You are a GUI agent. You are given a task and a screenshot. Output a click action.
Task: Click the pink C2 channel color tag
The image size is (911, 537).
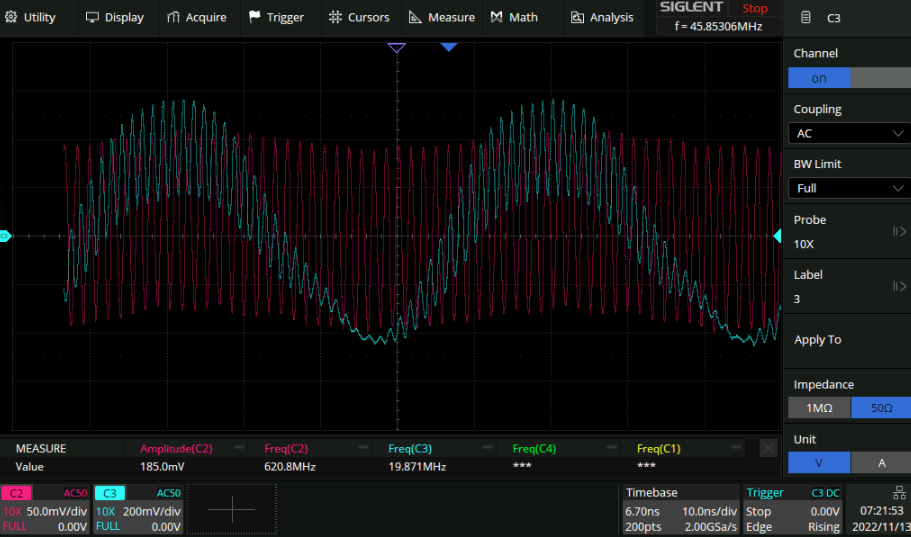pos(16,493)
